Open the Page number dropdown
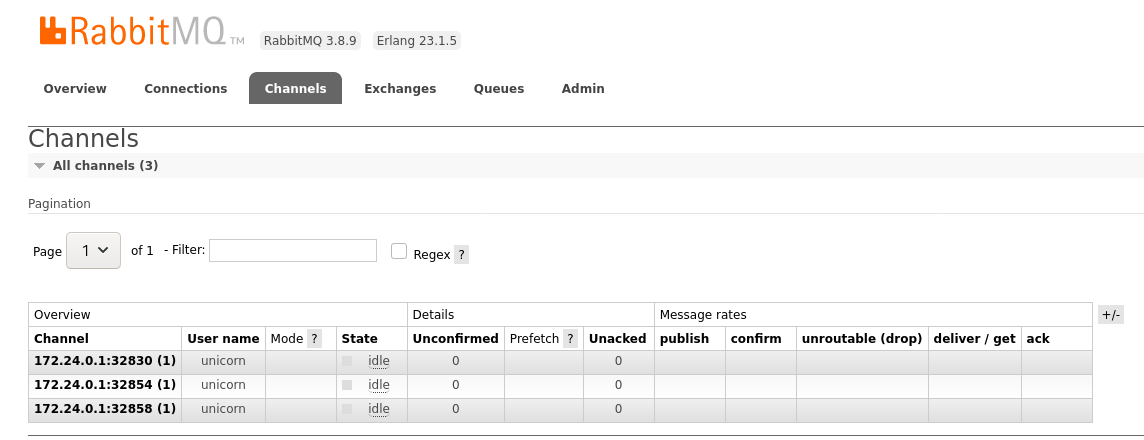The image size is (1144, 440). pos(93,250)
